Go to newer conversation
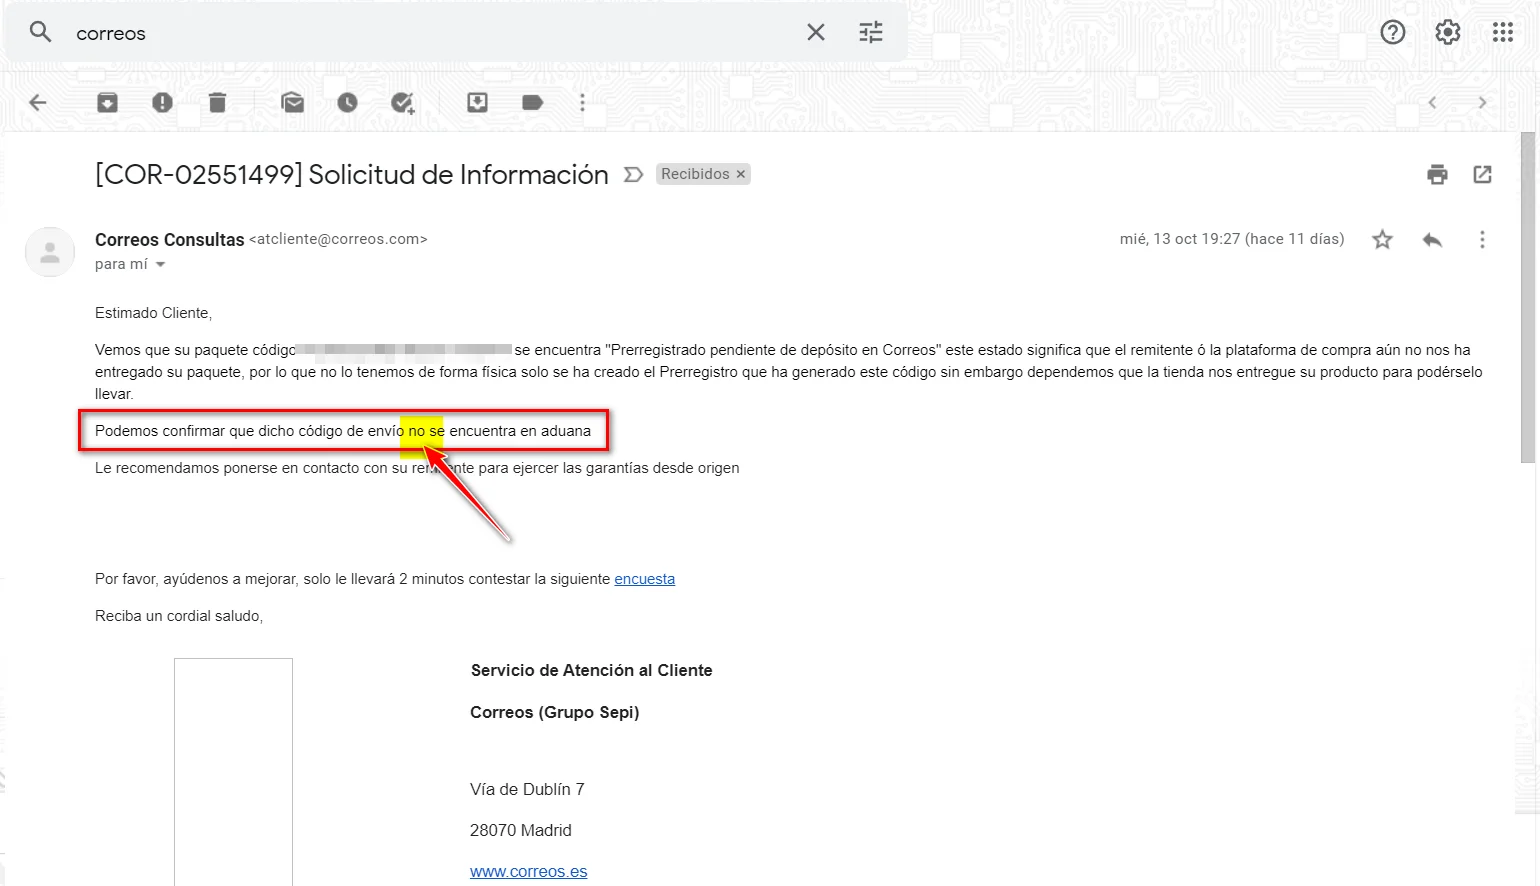This screenshot has width=1540, height=886. pos(1432,102)
